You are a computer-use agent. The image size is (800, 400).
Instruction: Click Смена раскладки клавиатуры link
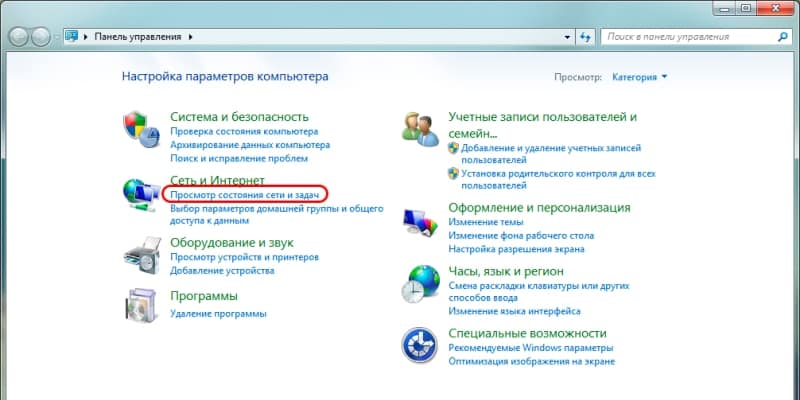[539, 291]
